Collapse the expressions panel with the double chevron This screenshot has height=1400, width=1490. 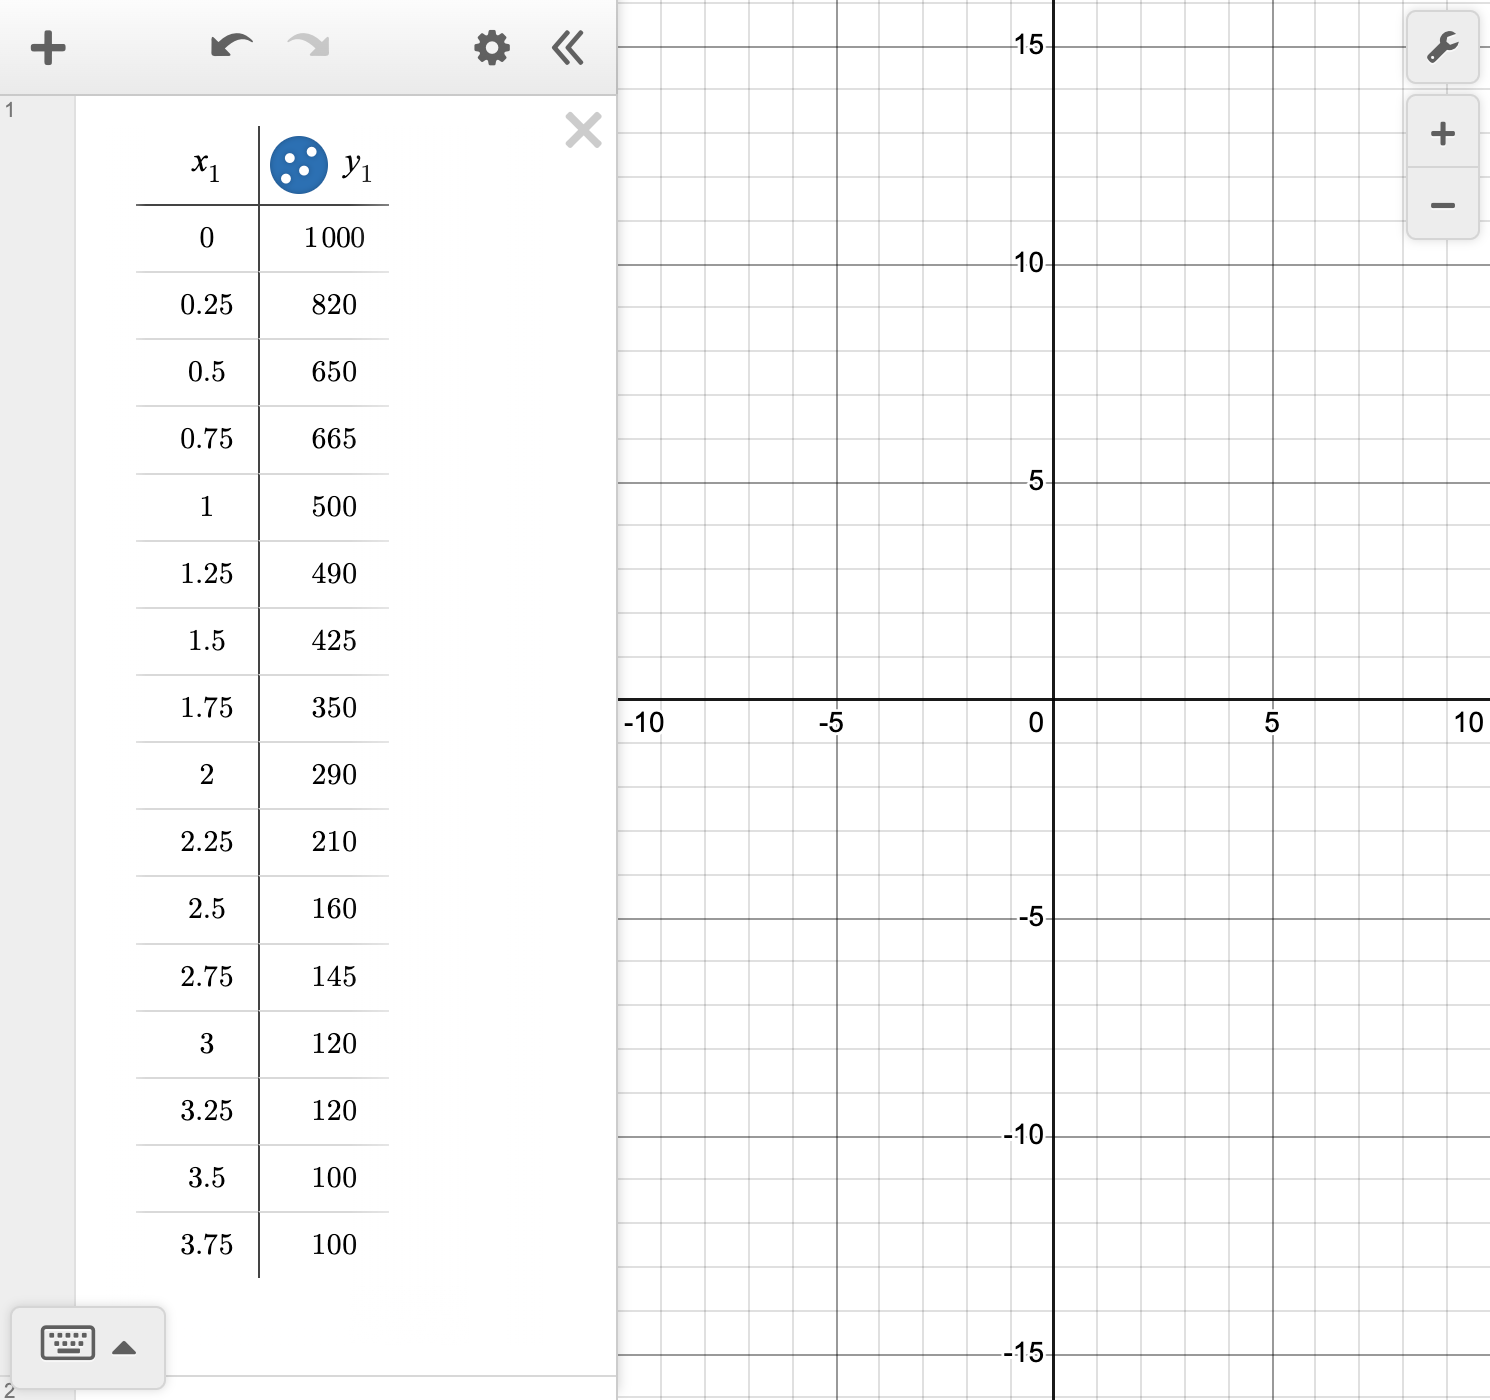click(x=567, y=47)
